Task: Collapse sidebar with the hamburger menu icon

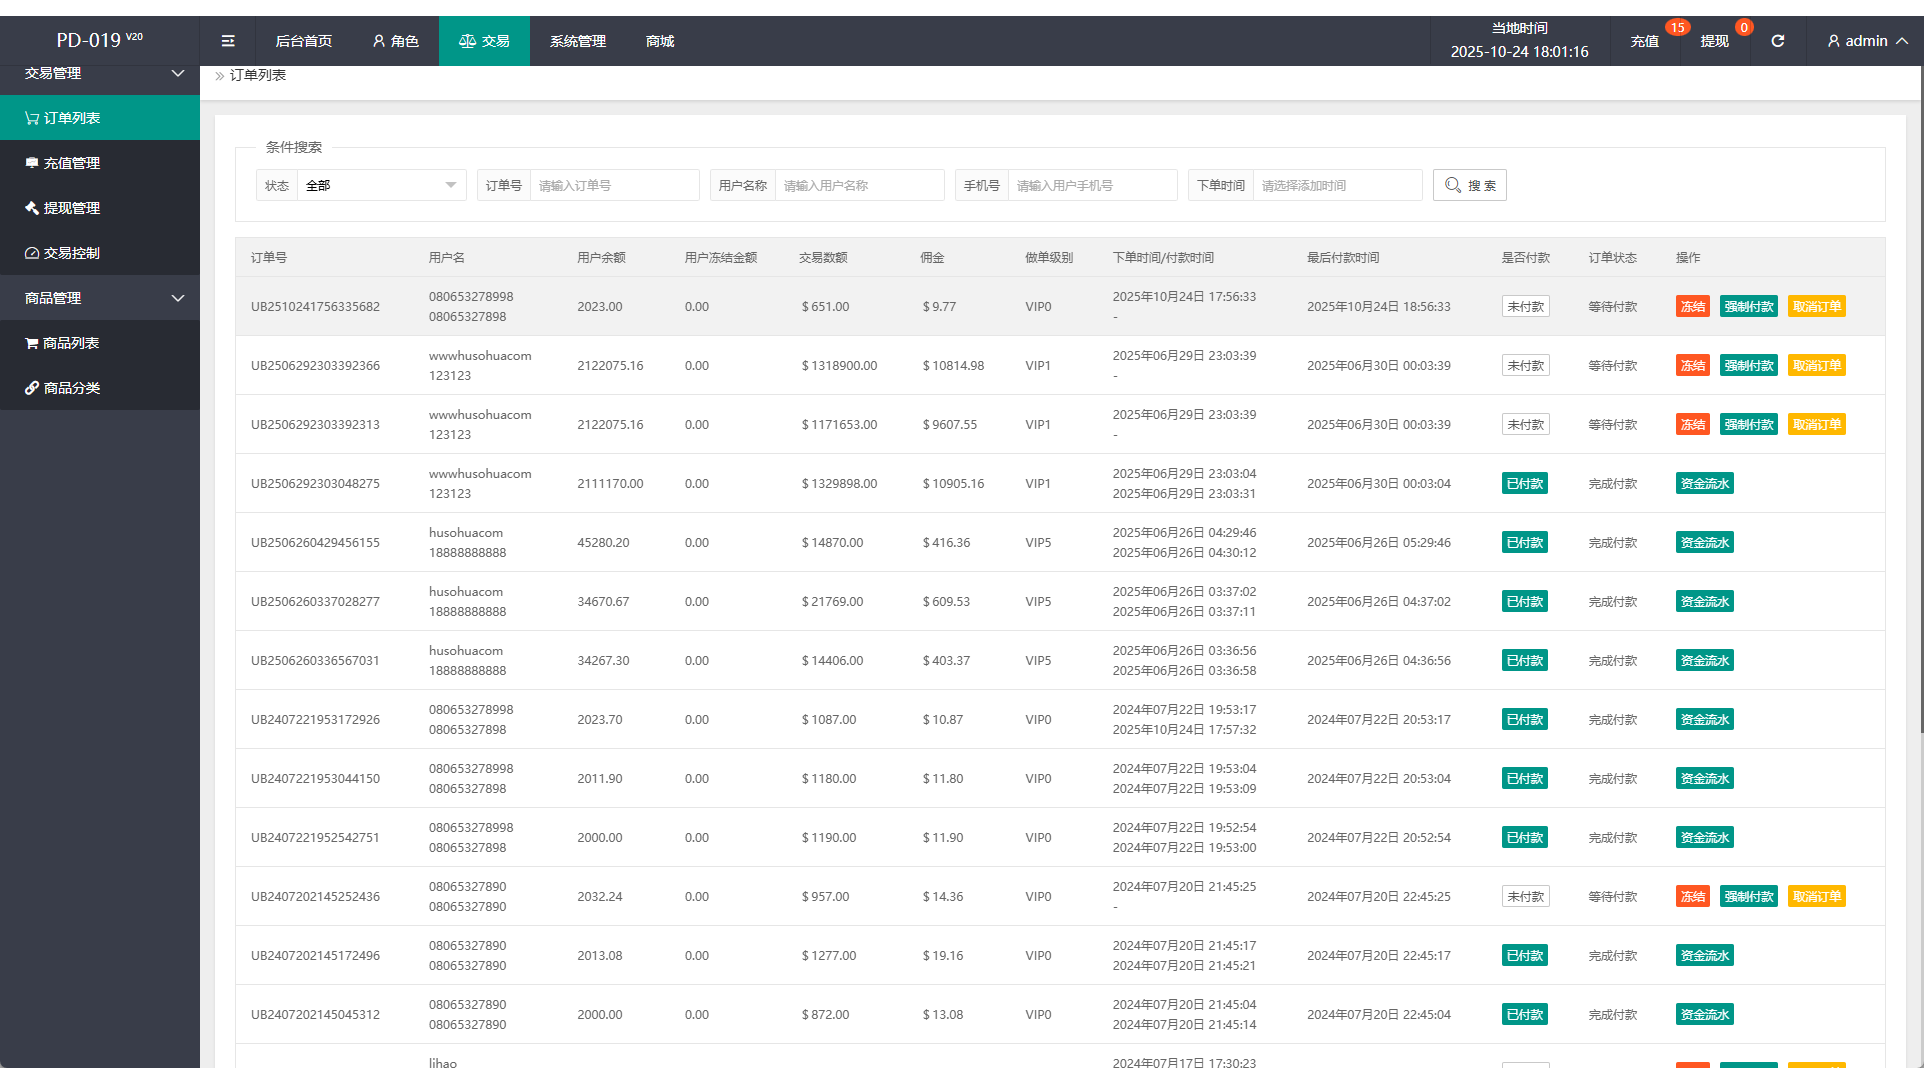Action: tap(228, 41)
